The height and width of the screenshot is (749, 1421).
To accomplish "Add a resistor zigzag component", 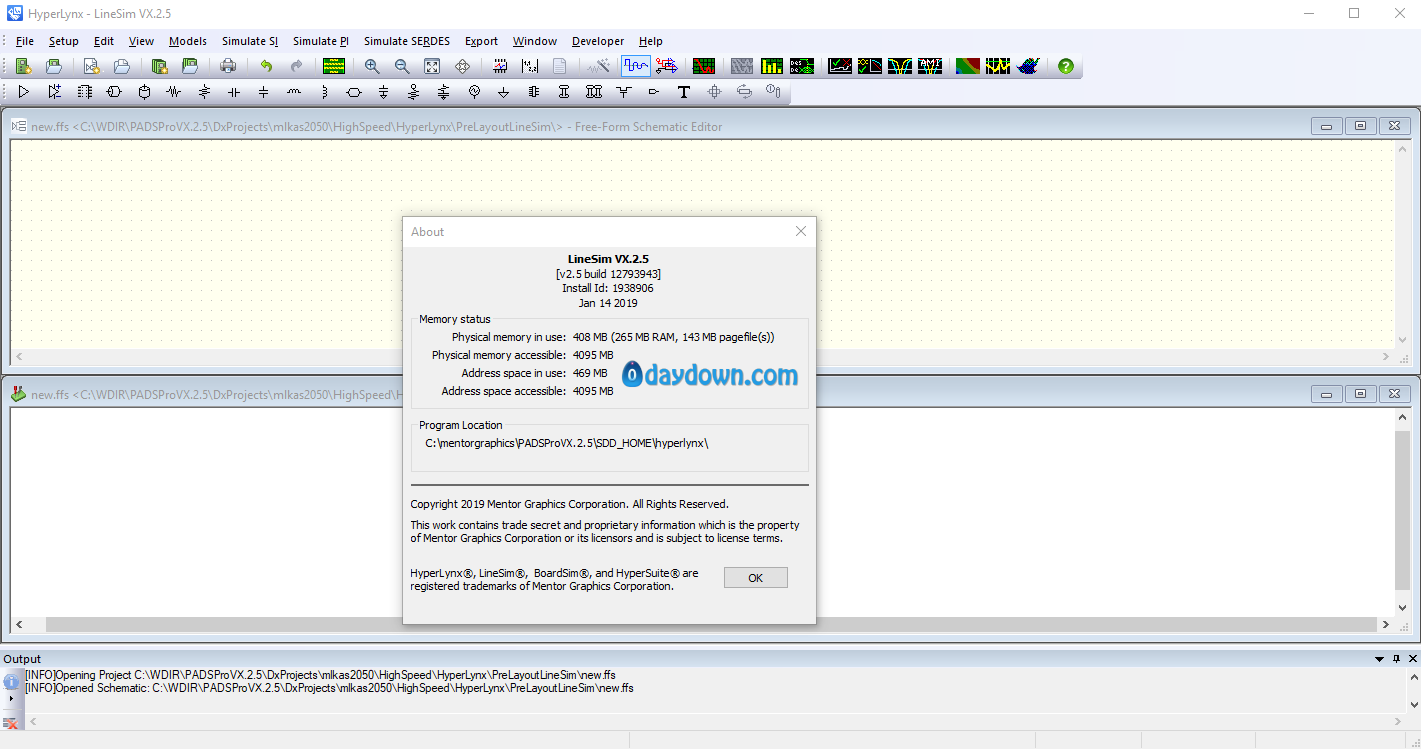I will tap(174, 92).
